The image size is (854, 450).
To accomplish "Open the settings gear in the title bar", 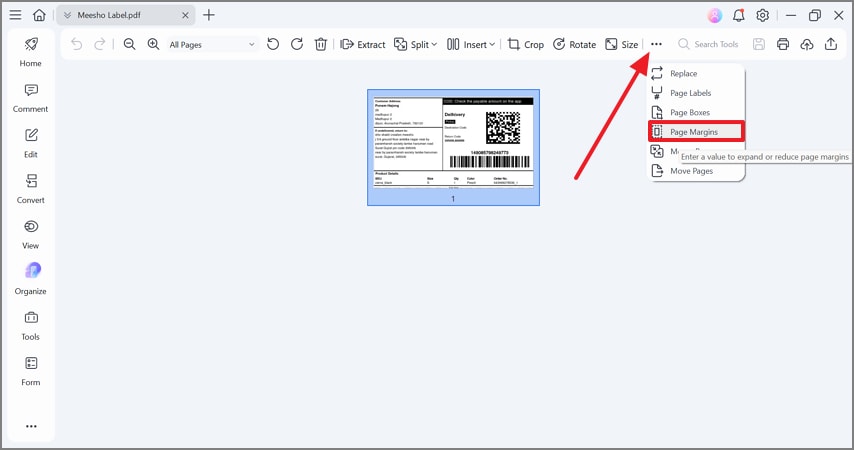I will (762, 15).
